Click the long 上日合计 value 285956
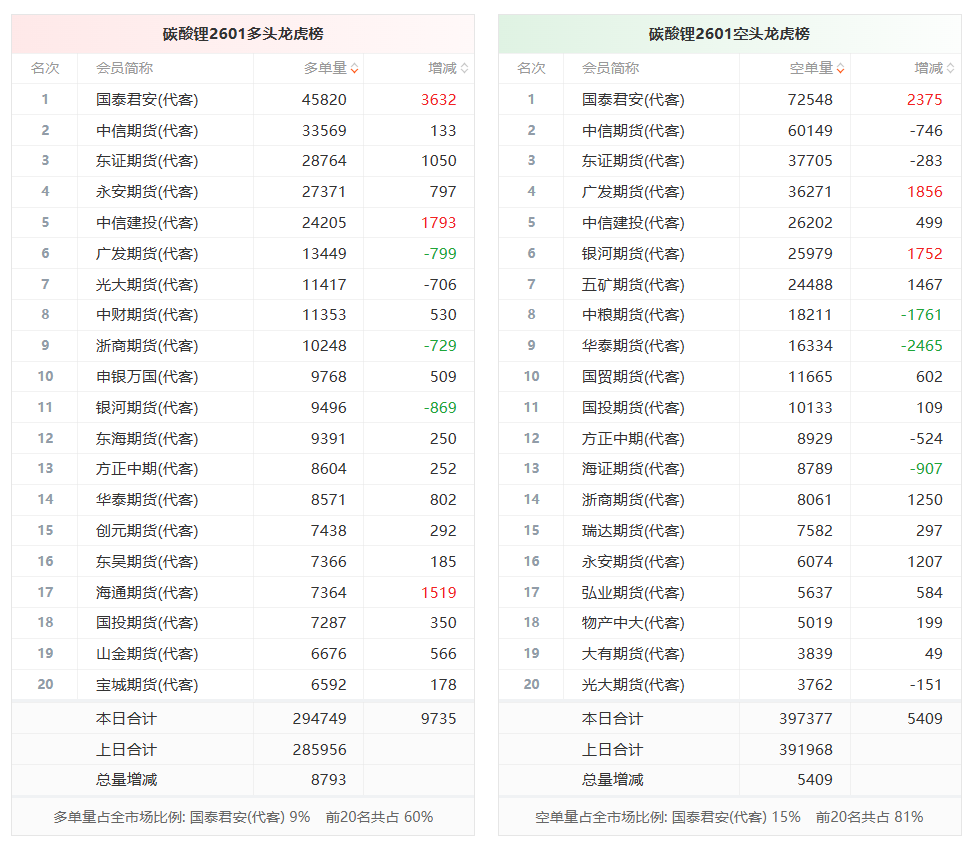This screenshot has height=843, width=970. (x=320, y=750)
